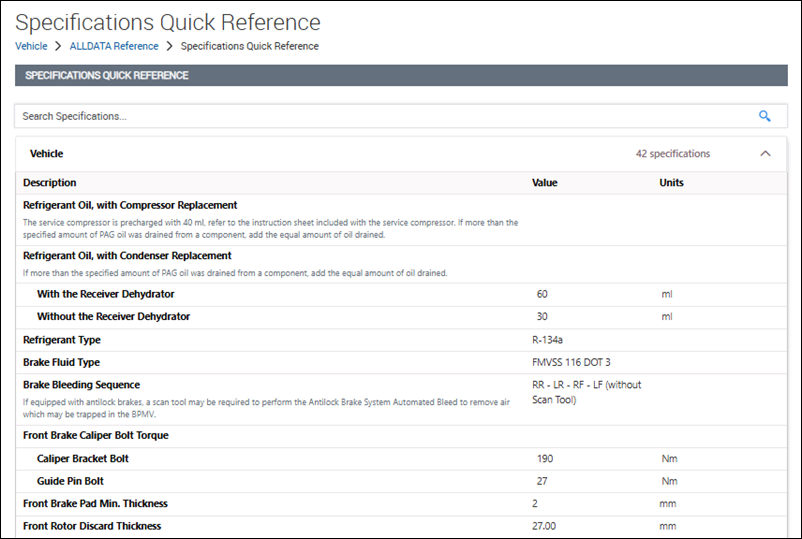Select the Description column header
This screenshot has width=802, height=539.
(50, 183)
